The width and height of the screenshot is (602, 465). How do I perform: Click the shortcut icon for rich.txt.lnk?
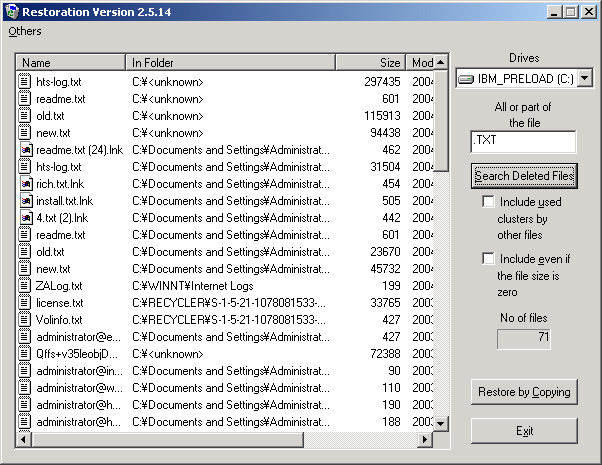[26, 184]
